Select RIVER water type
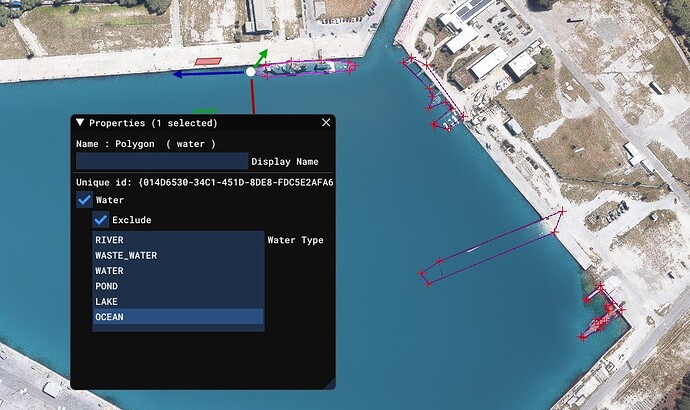690x410 pixels. (x=178, y=240)
